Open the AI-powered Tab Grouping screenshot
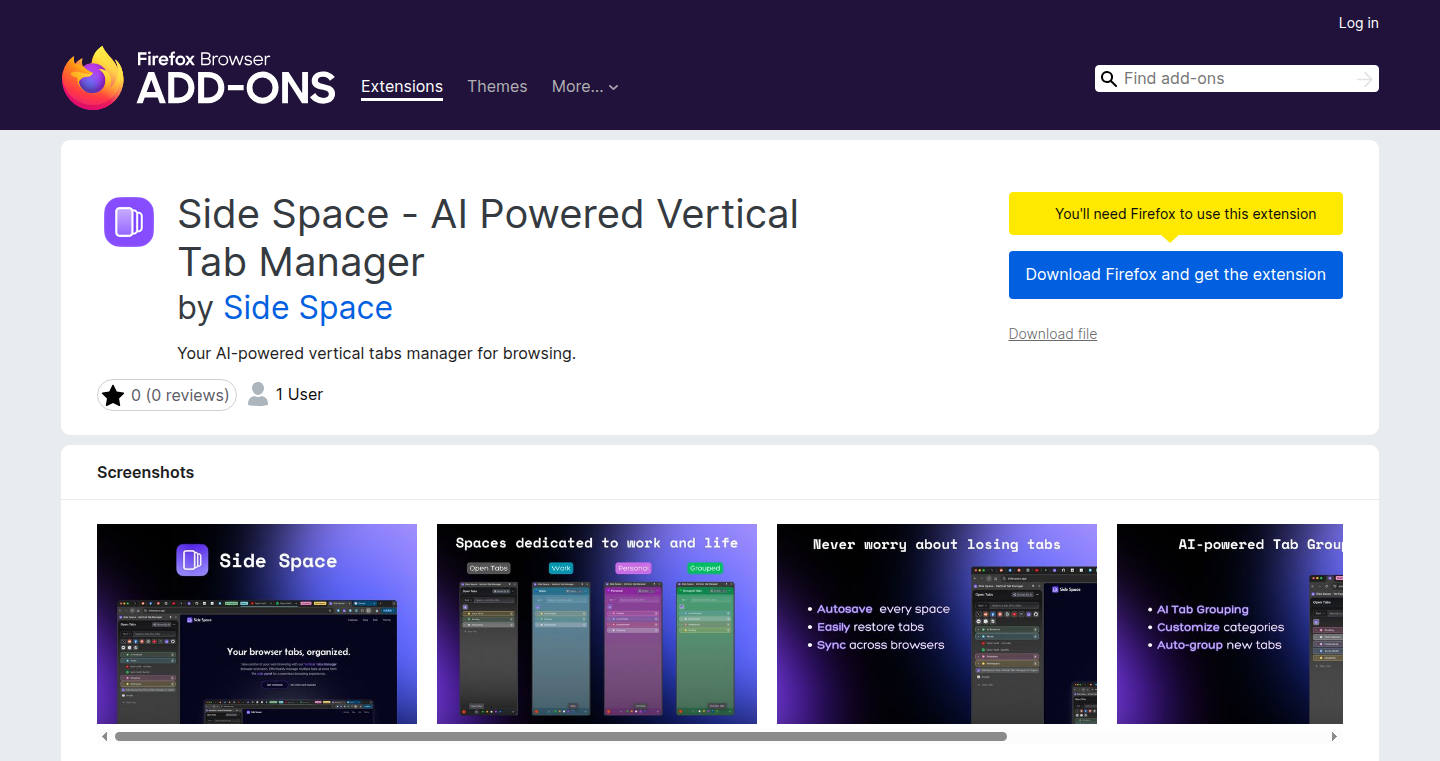This screenshot has height=761, width=1440. [1230, 624]
